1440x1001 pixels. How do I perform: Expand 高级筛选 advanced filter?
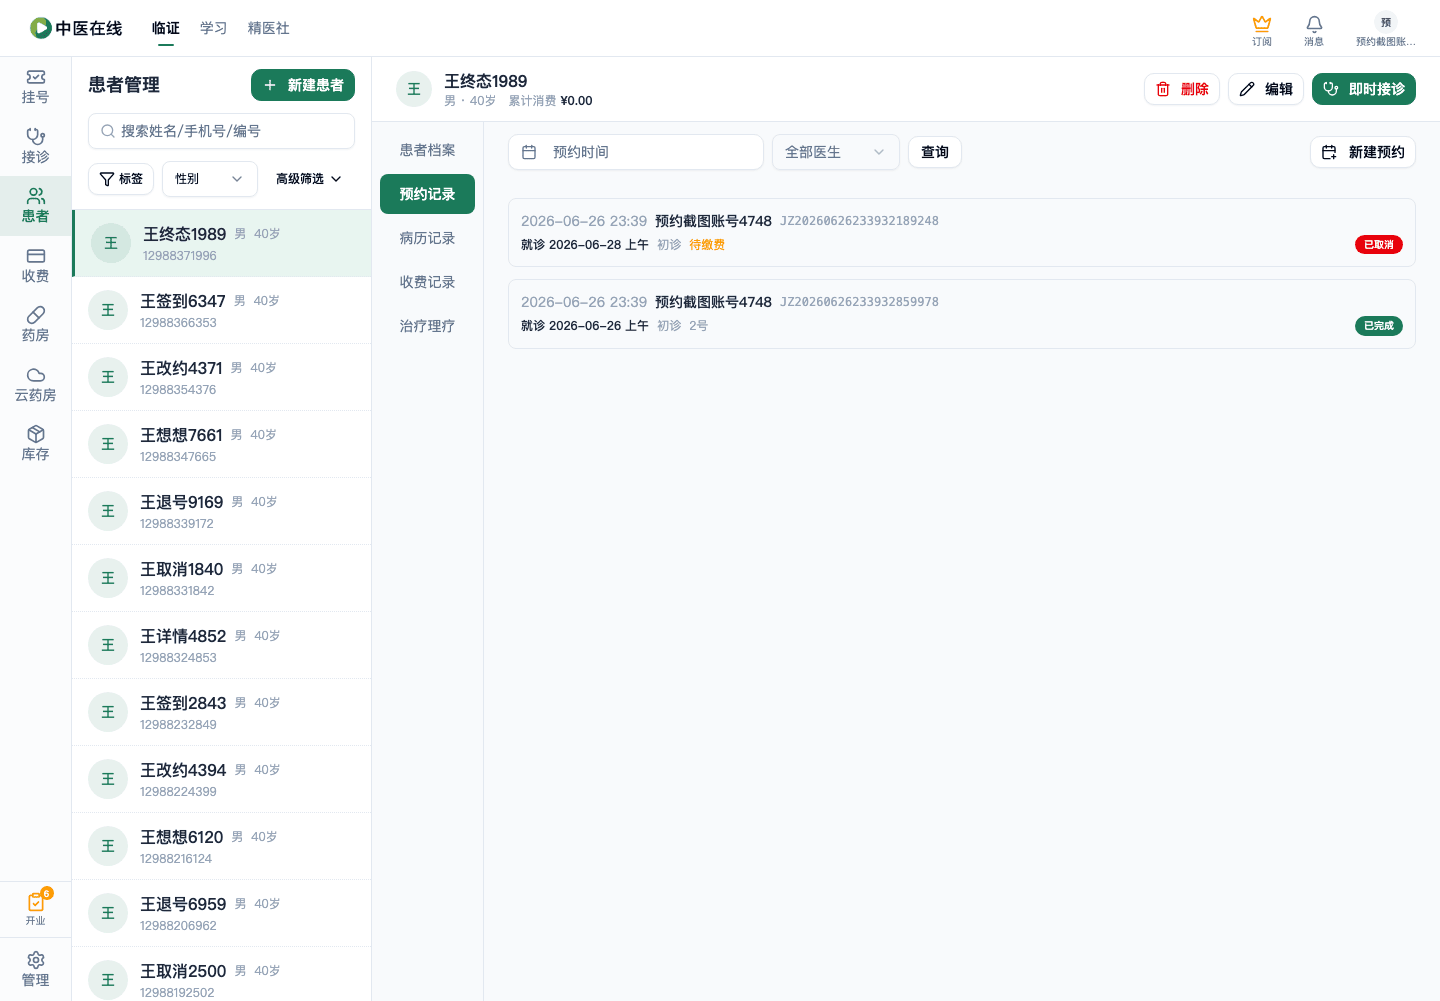(308, 179)
